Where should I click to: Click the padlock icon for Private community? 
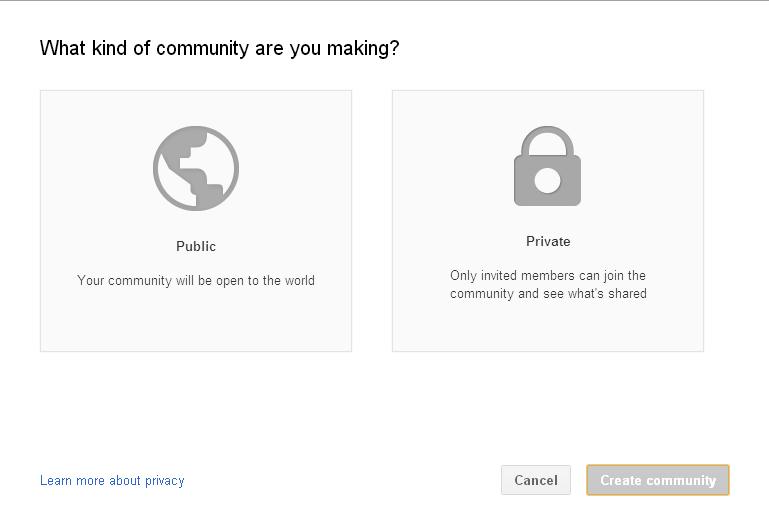click(x=547, y=166)
